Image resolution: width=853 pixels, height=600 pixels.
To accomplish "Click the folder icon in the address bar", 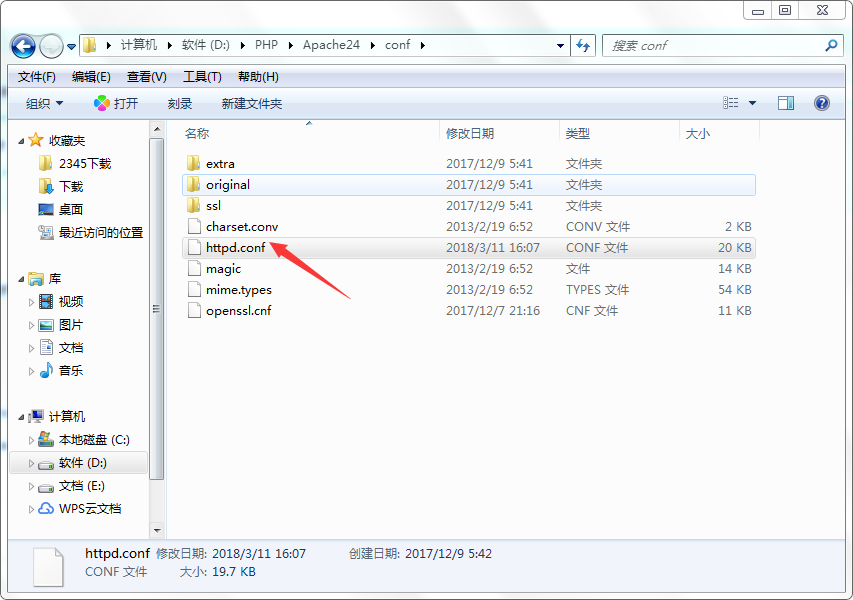I will click(x=90, y=45).
